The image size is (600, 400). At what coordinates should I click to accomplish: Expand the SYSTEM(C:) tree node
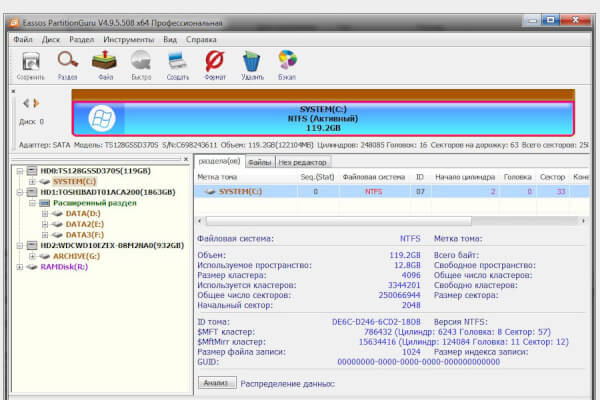point(32,181)
